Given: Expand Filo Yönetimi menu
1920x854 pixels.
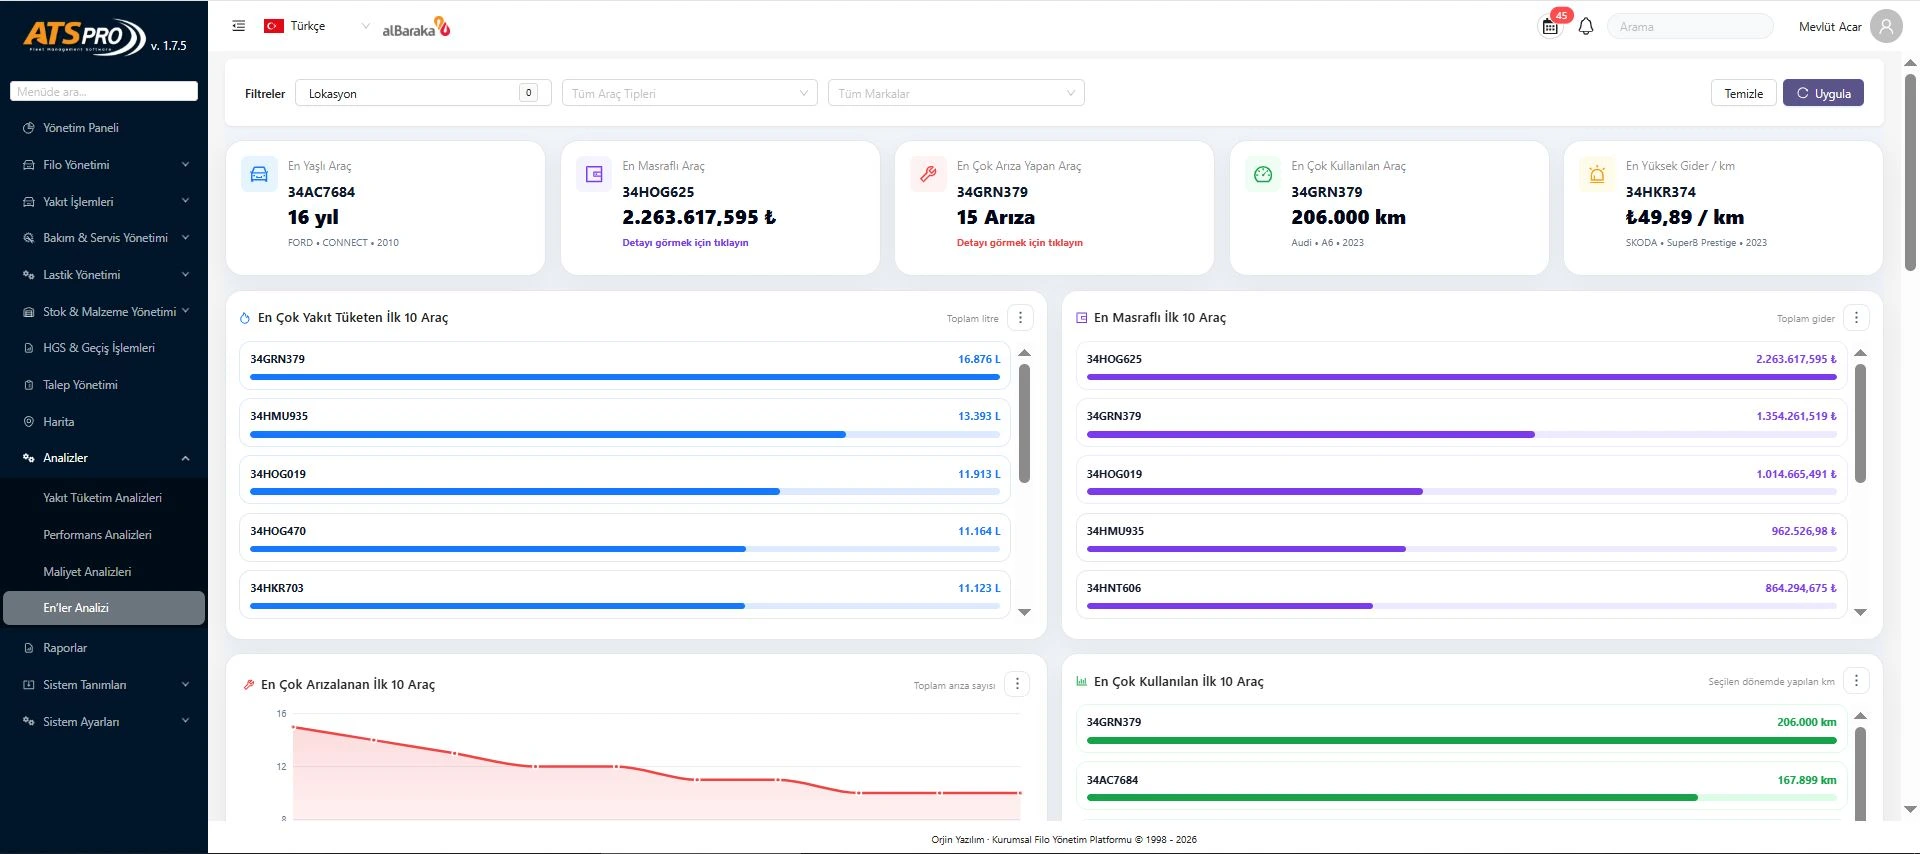Looking at the screenshot, I should (104, 165).
